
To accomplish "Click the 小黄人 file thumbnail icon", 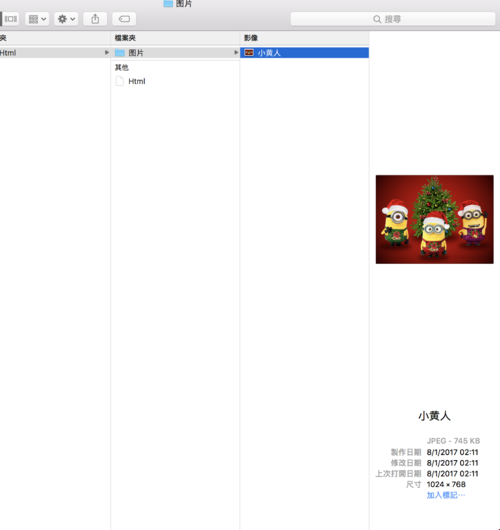I will click(x=249, y=52).
